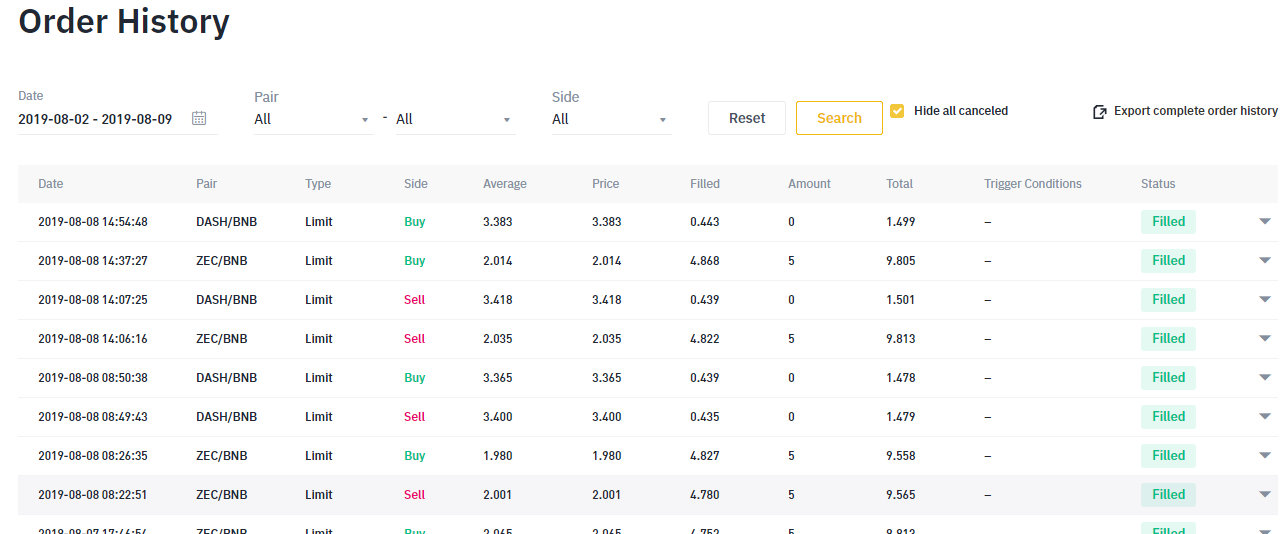
Task: Expand the ZEC/BNB 14:37:27 order details arrow
Action: coord(1265,261)
